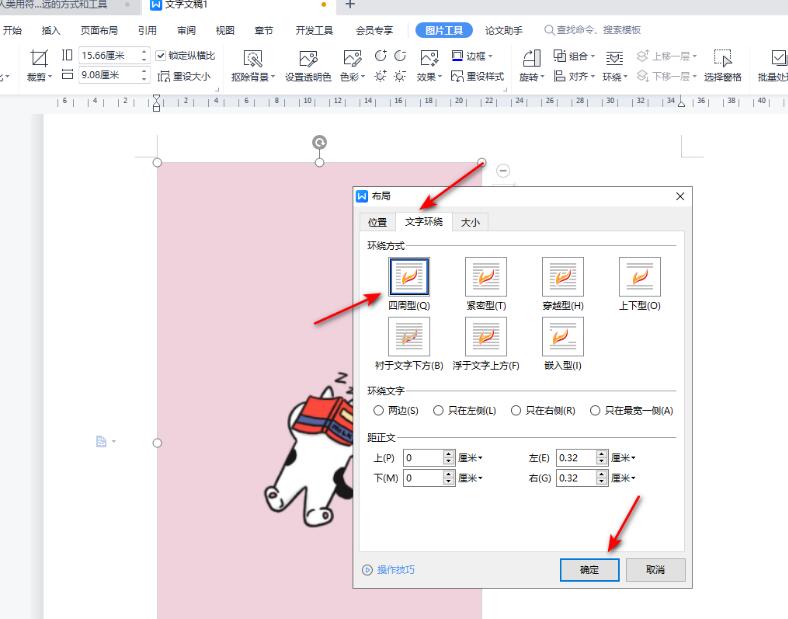
Task: Click the Set Transparent Color (设置透明色) icon
Action: [x=308, y=59]
